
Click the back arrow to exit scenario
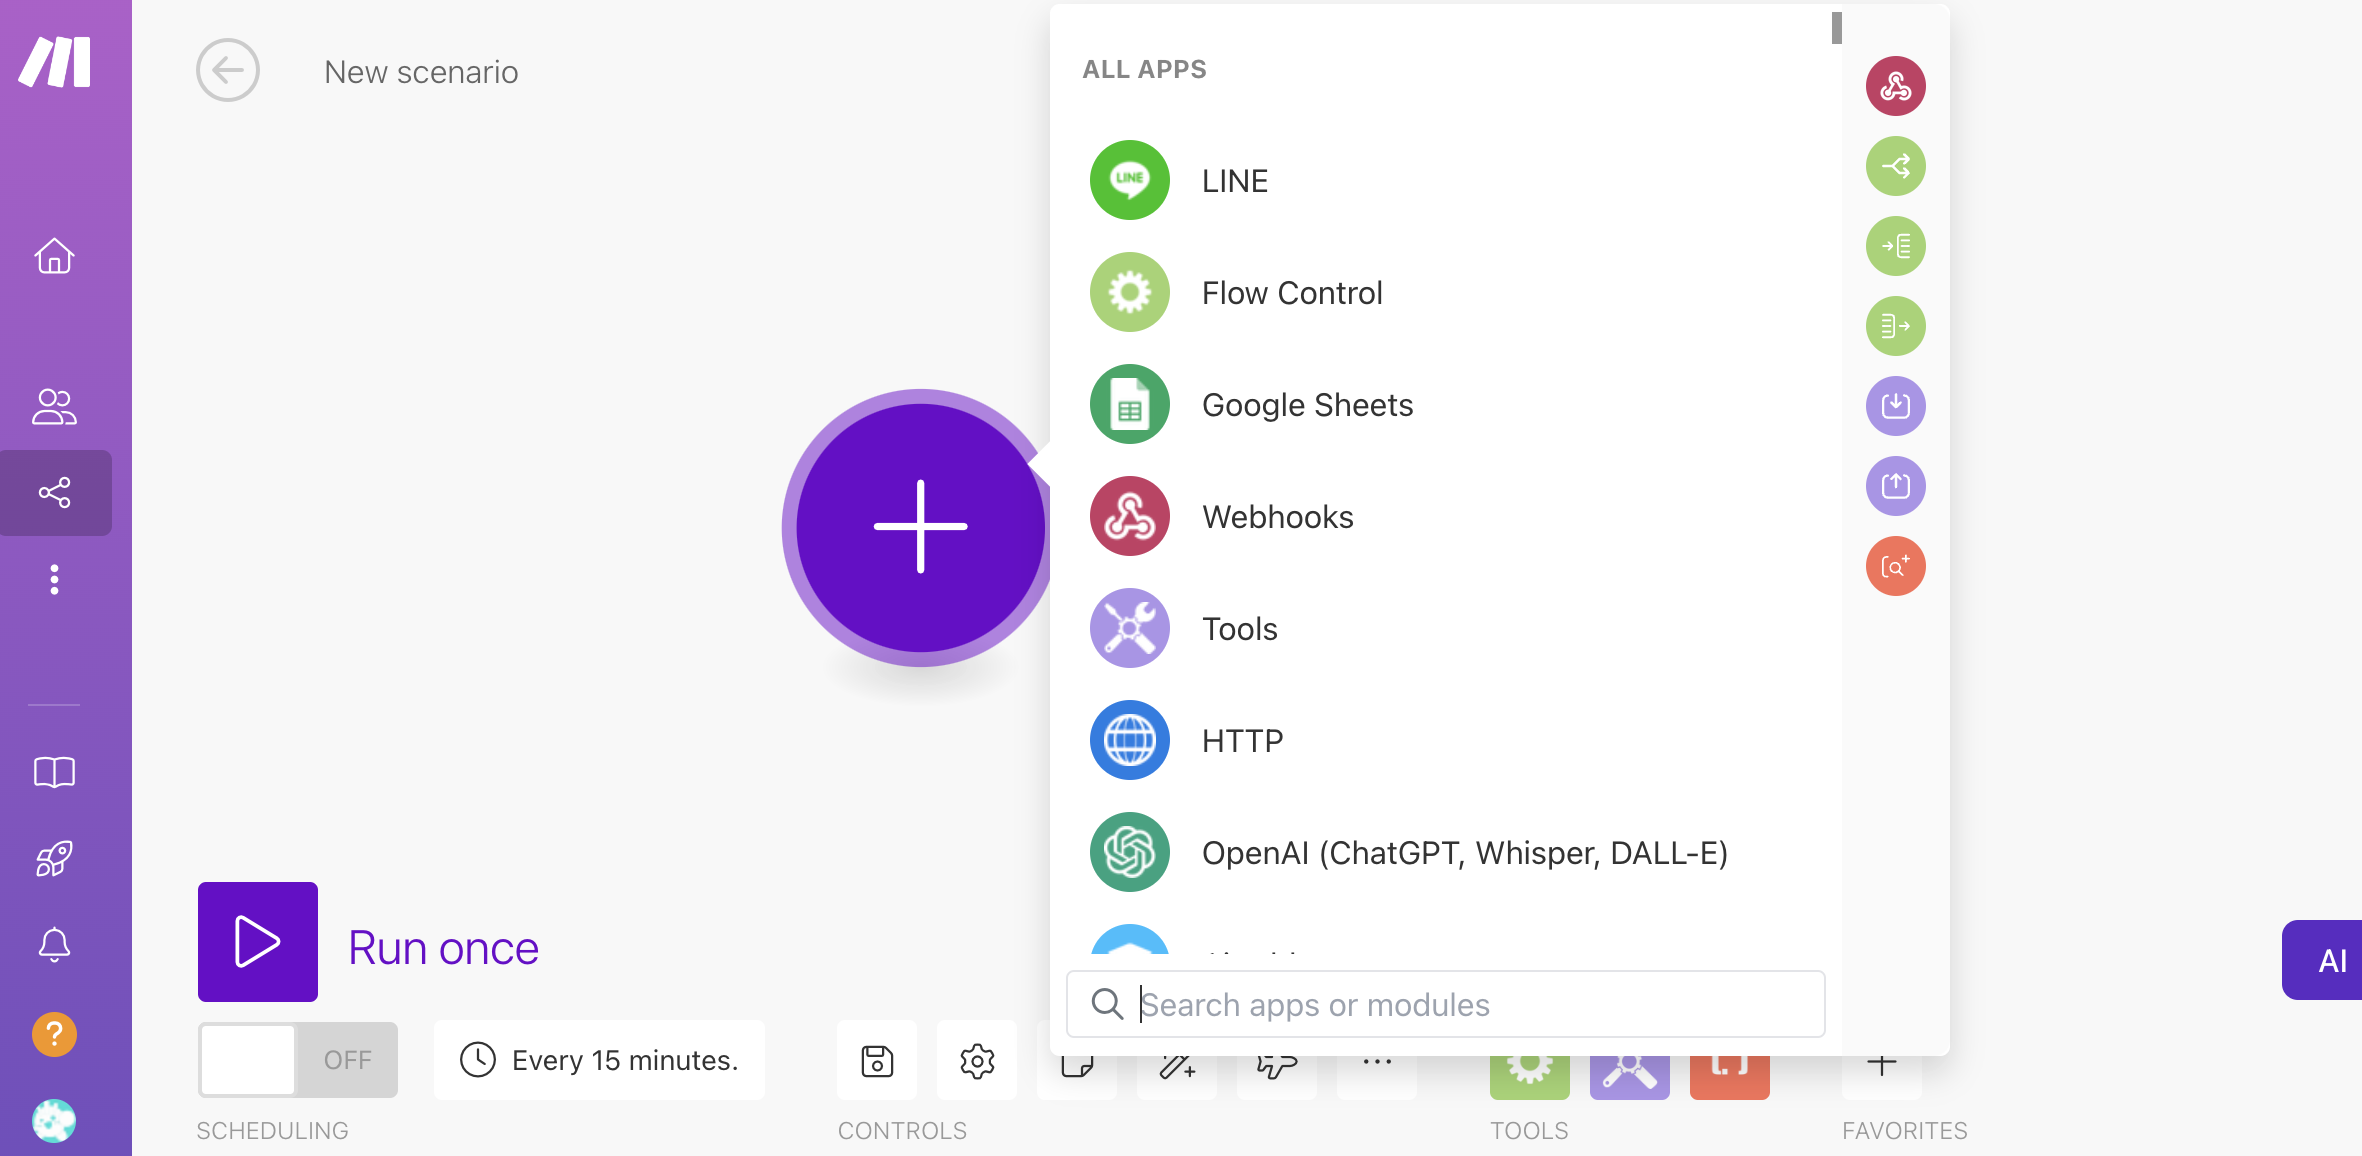click(227, 69)
